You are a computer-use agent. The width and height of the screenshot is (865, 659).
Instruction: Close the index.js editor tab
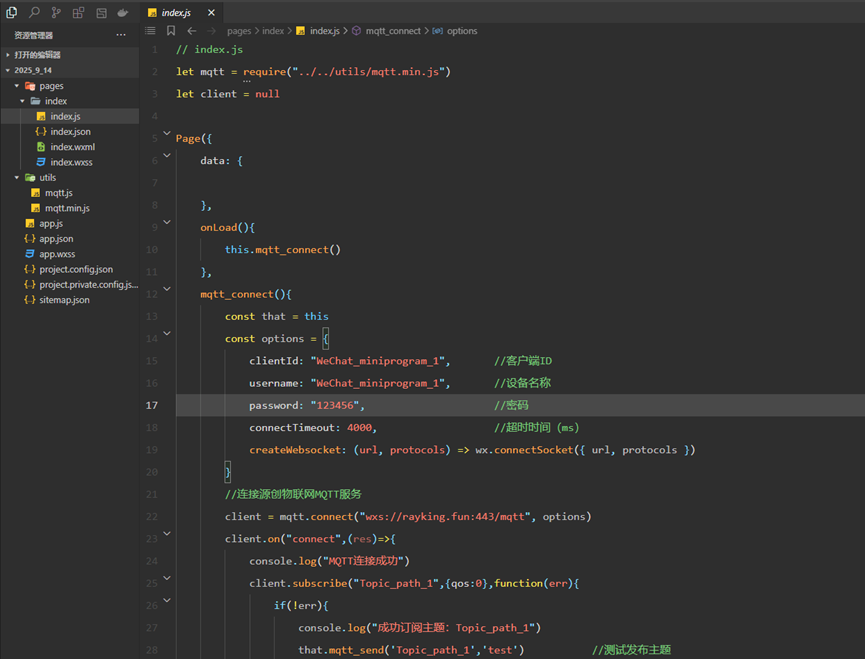click(x=212, y=13)
